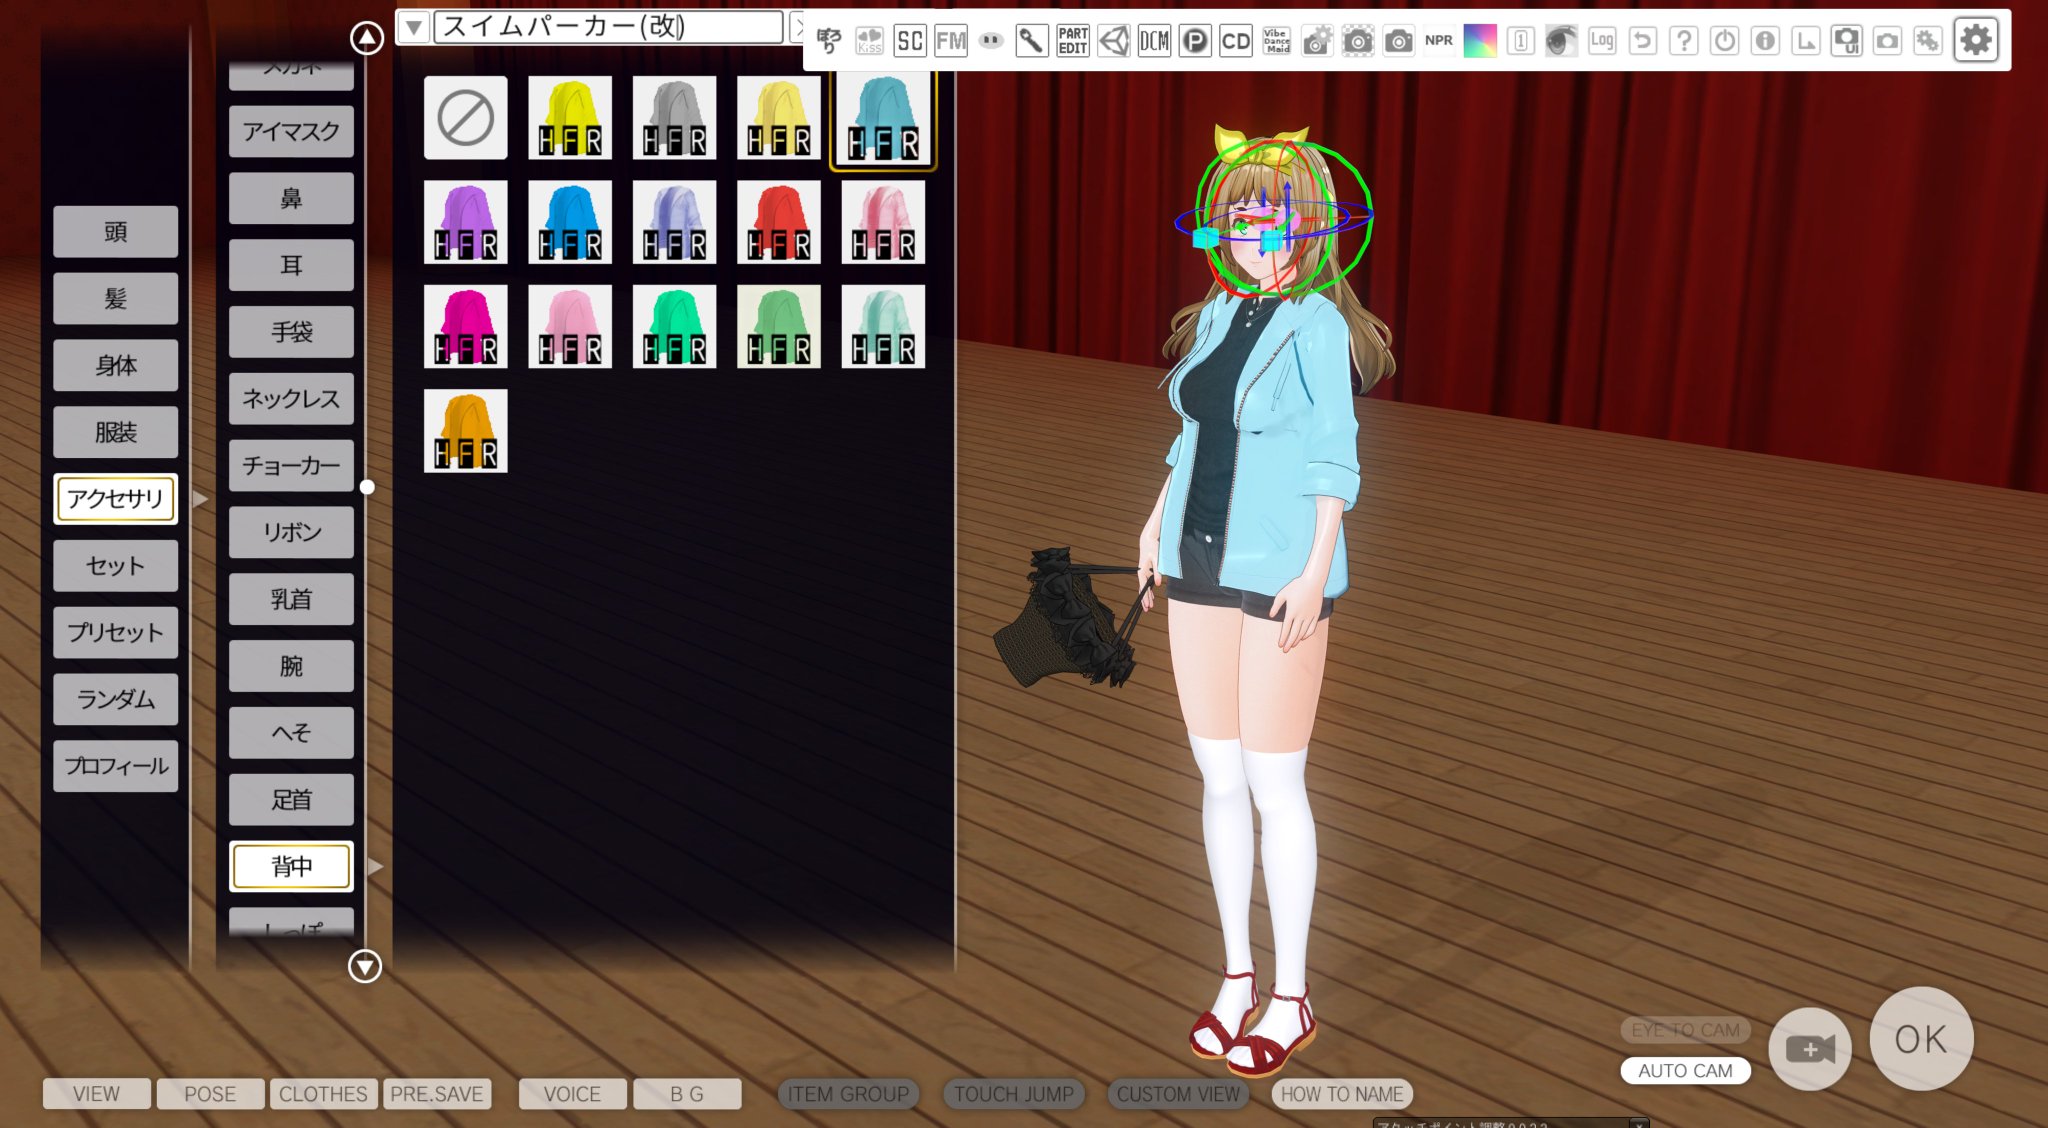
Task: Select the DCM plugin icon
Action: (1155, 40)
